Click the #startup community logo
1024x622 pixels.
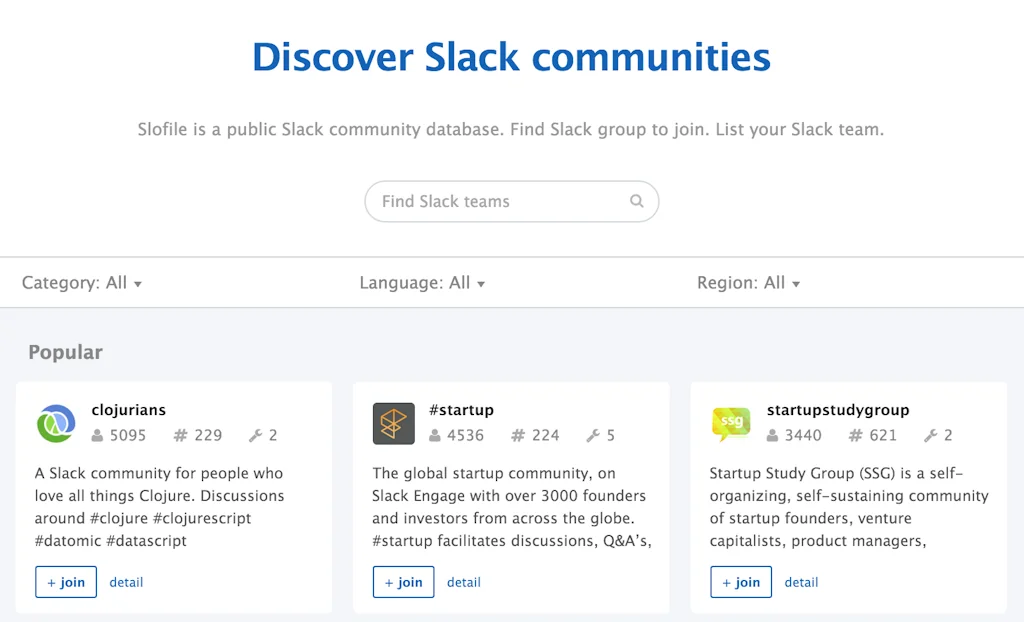[393, 423]
